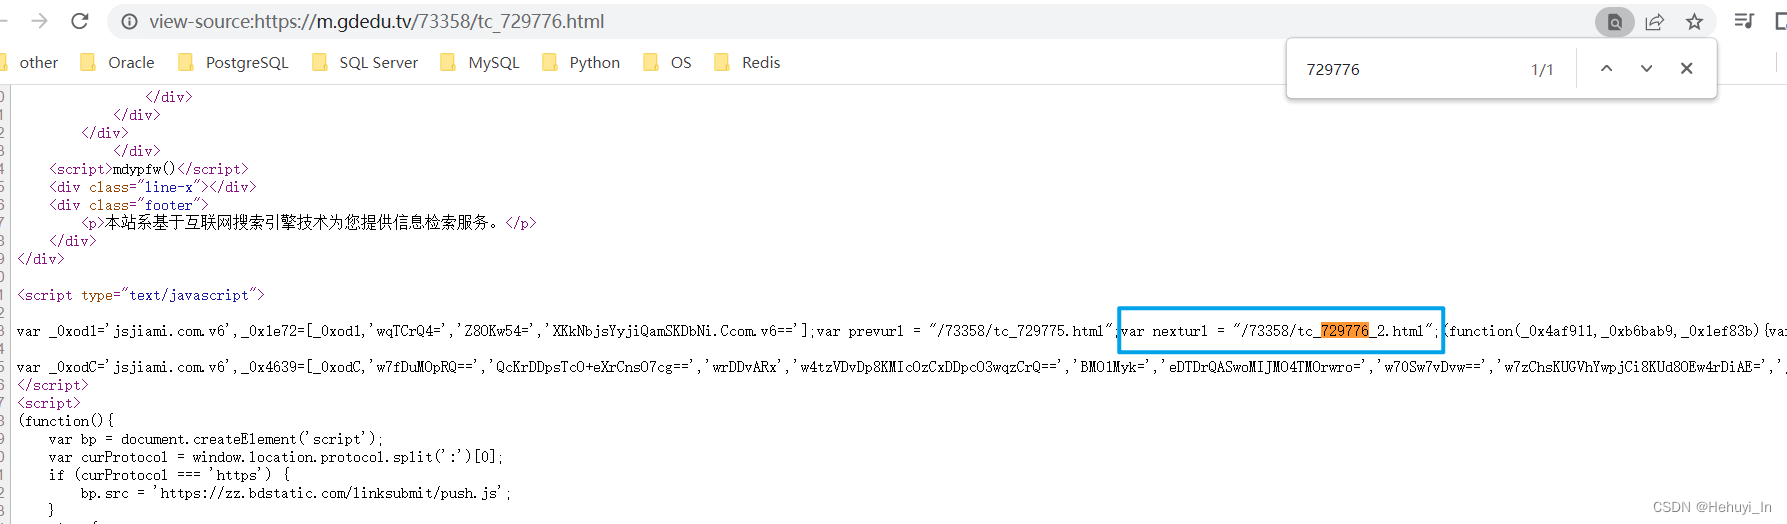Image resolution: width=1787 pixels, height=524 pixels.
Task: Click the 'var curProtocol' source line
Action: tap(276, 457)
